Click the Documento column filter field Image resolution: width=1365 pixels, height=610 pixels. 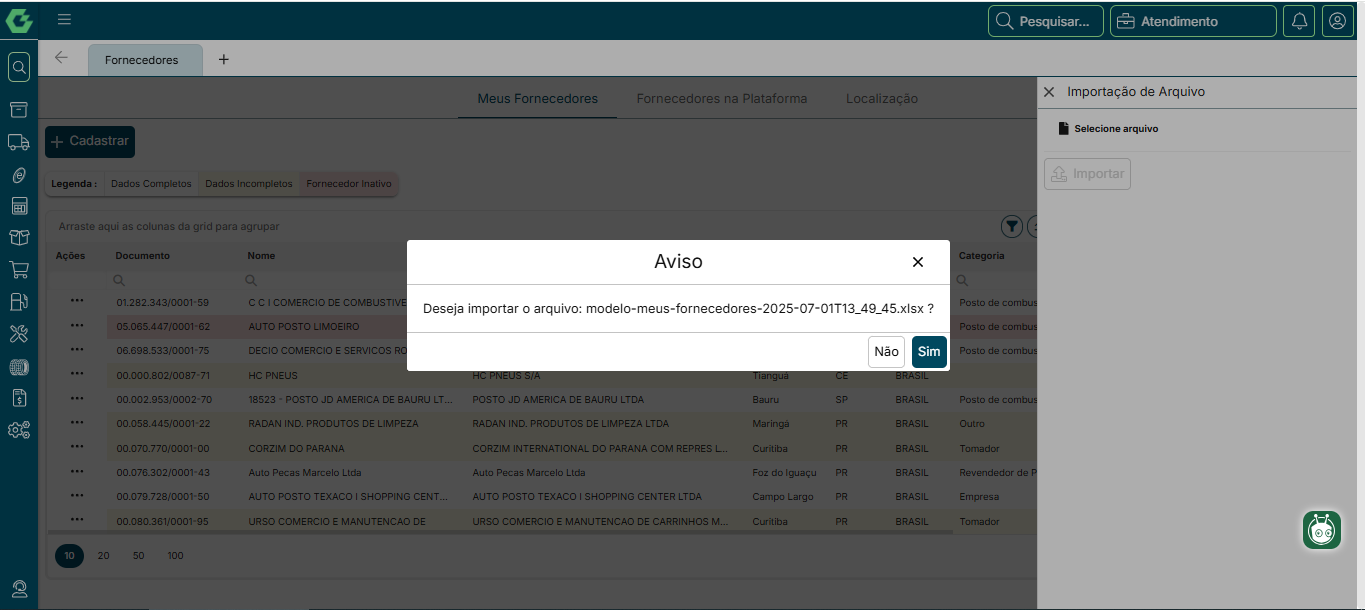(x=175, y=280)
